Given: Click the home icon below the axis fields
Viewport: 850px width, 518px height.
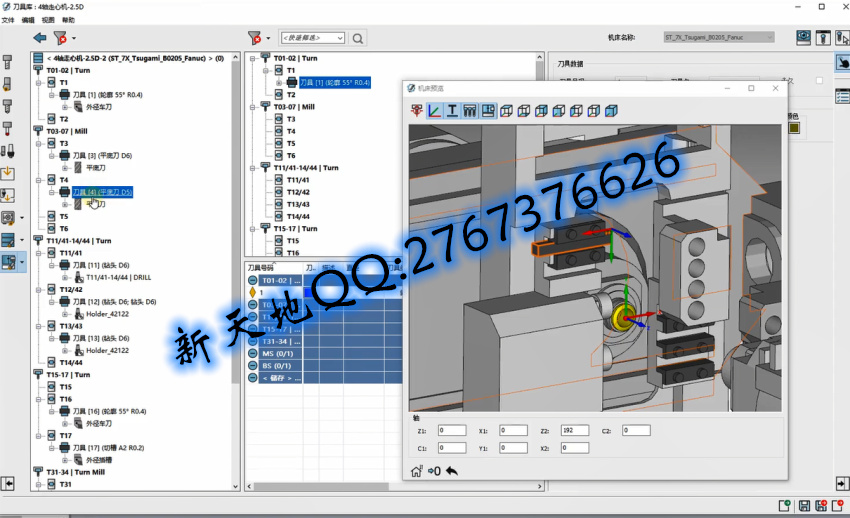Looking at the screenshot, I should 416,471.
